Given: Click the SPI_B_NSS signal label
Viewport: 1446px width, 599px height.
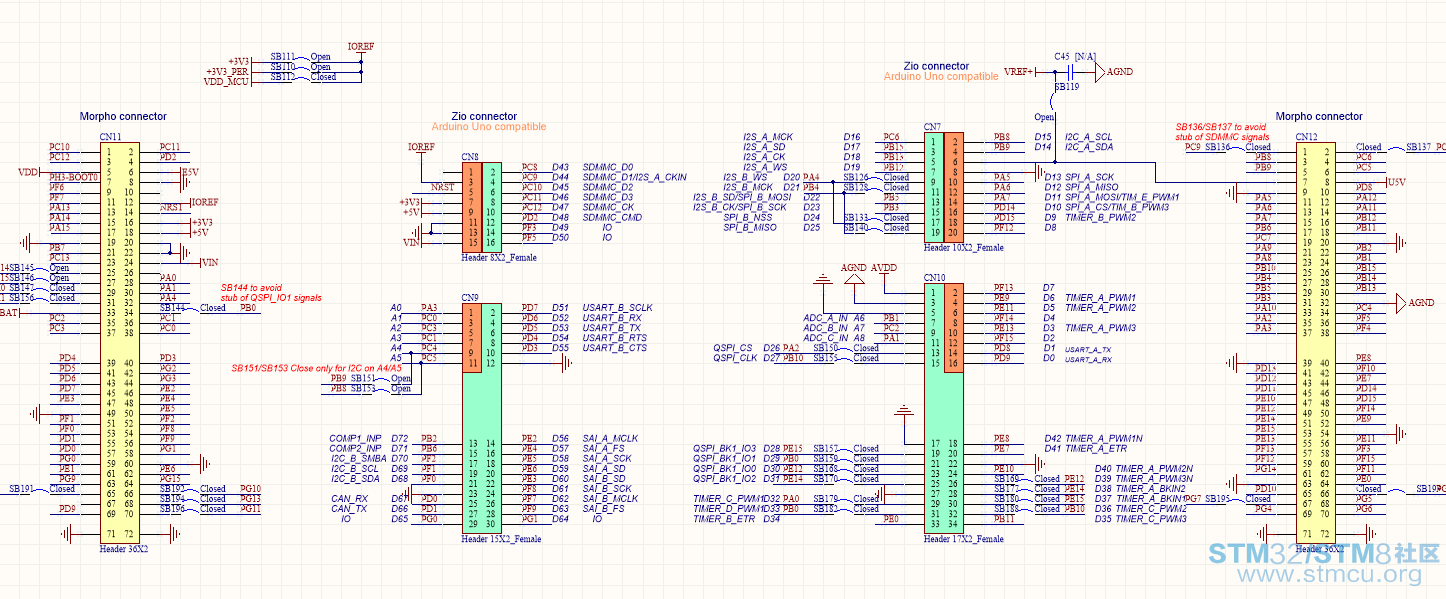Looking at the screenshot, I should click(x=748, y=217).
